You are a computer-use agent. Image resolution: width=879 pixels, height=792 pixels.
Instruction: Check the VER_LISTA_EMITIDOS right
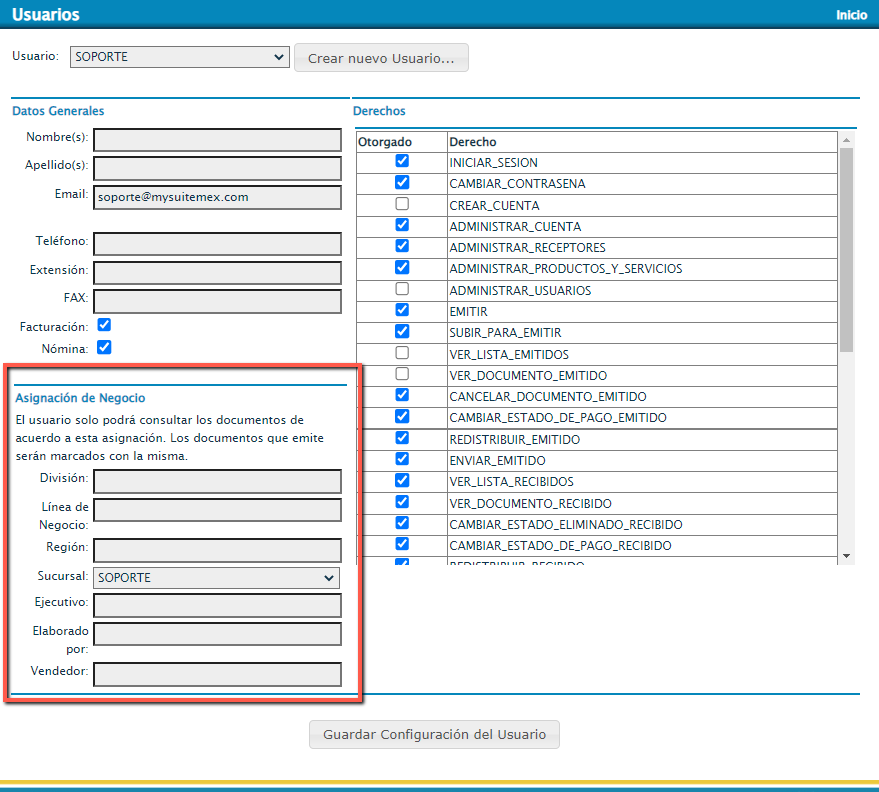tap(402, 353)
